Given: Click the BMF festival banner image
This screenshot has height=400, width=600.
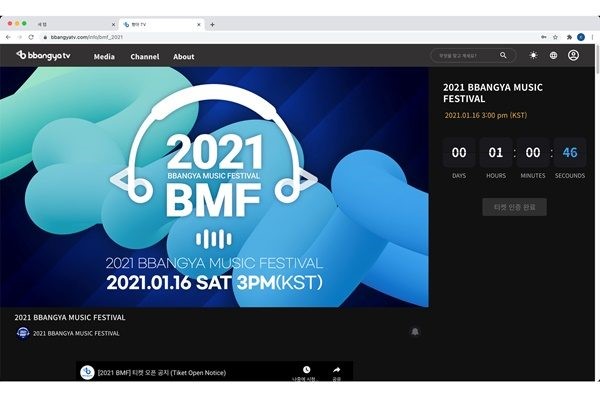Looking at the screenshot, I should coord(214,187).
